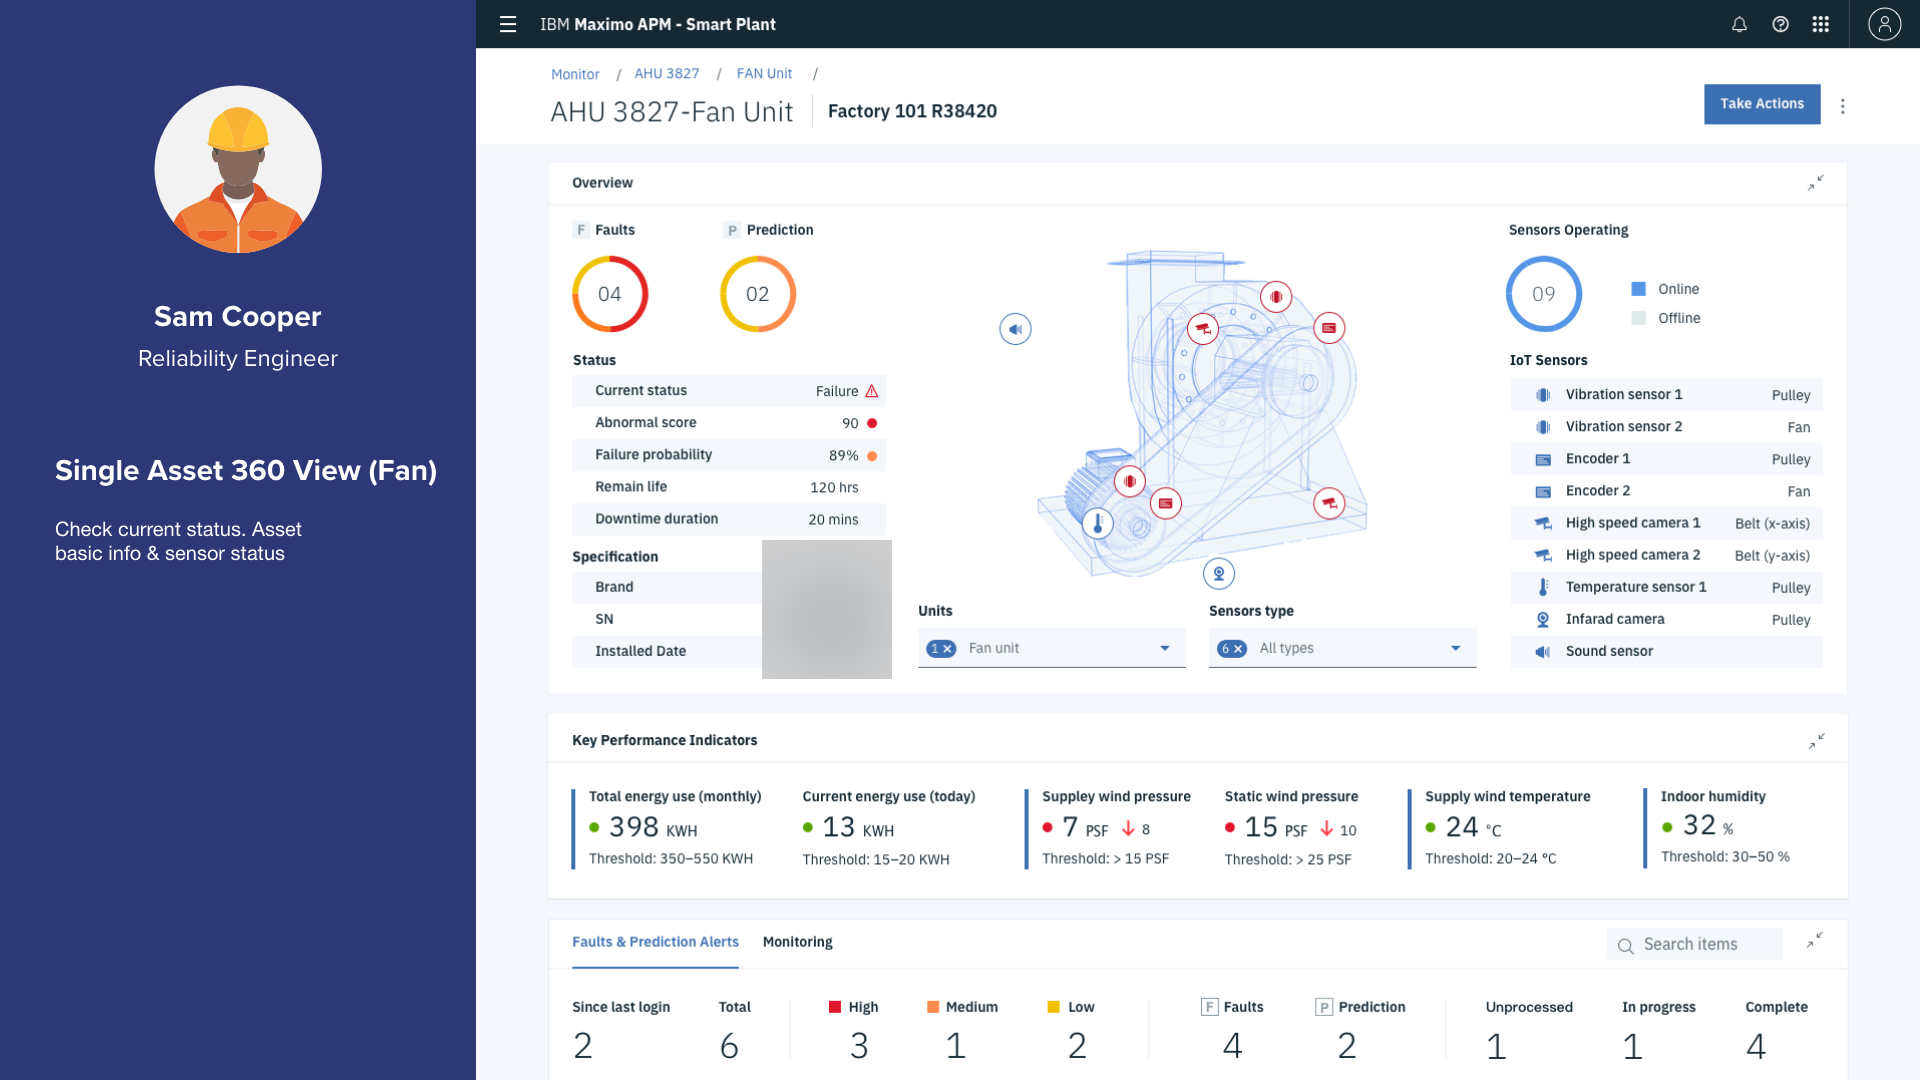Select the Abnormal score row
Screen dimensions: 1920x1080
pos(729,423)
